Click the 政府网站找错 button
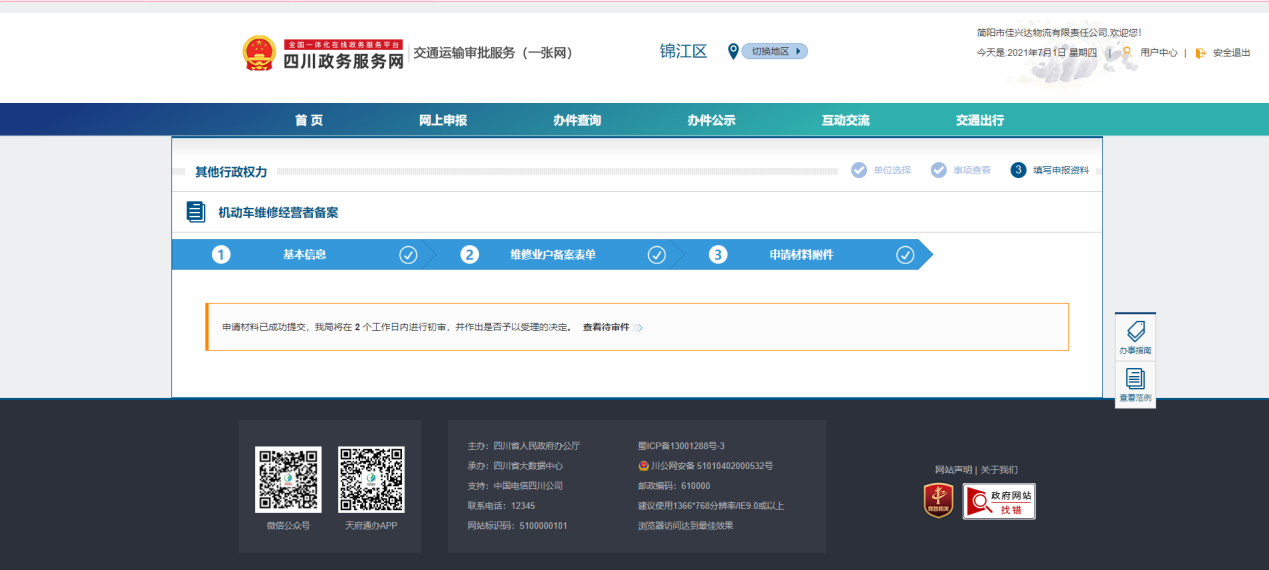Screen dimensions: 1269x570 999,501
